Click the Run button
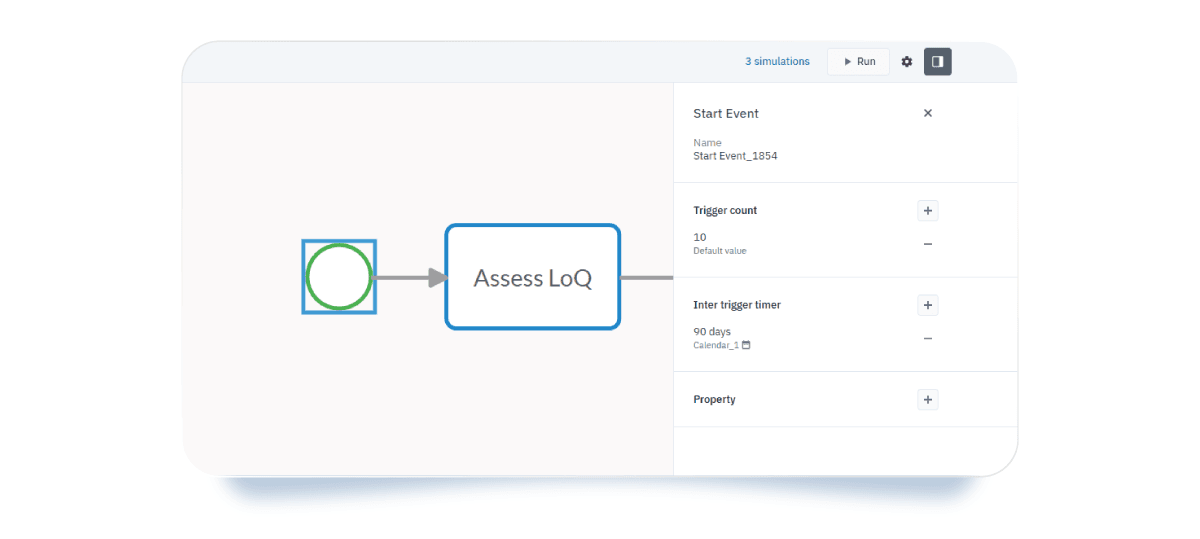The width and height of the screenshot is (1200, 539). [x=858, y=62]
